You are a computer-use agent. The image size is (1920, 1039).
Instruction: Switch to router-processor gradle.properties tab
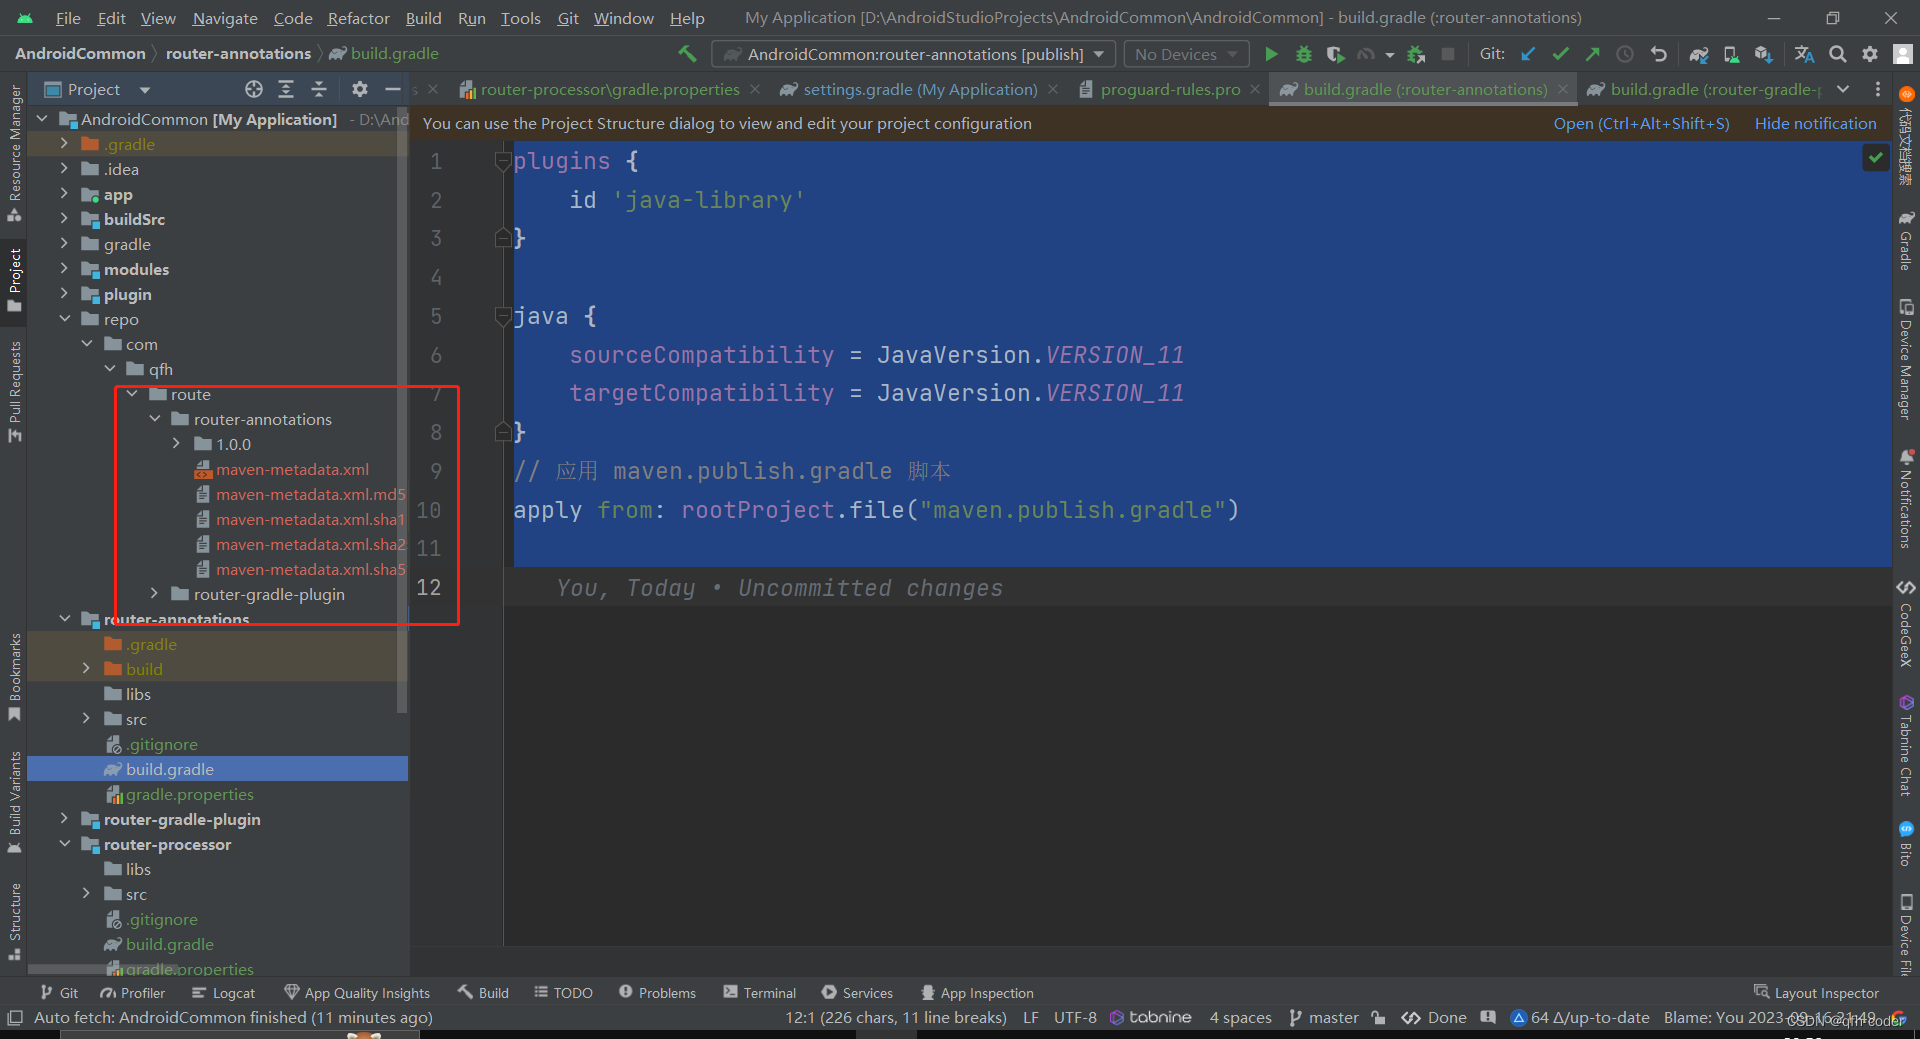click(x=609, y=89)
